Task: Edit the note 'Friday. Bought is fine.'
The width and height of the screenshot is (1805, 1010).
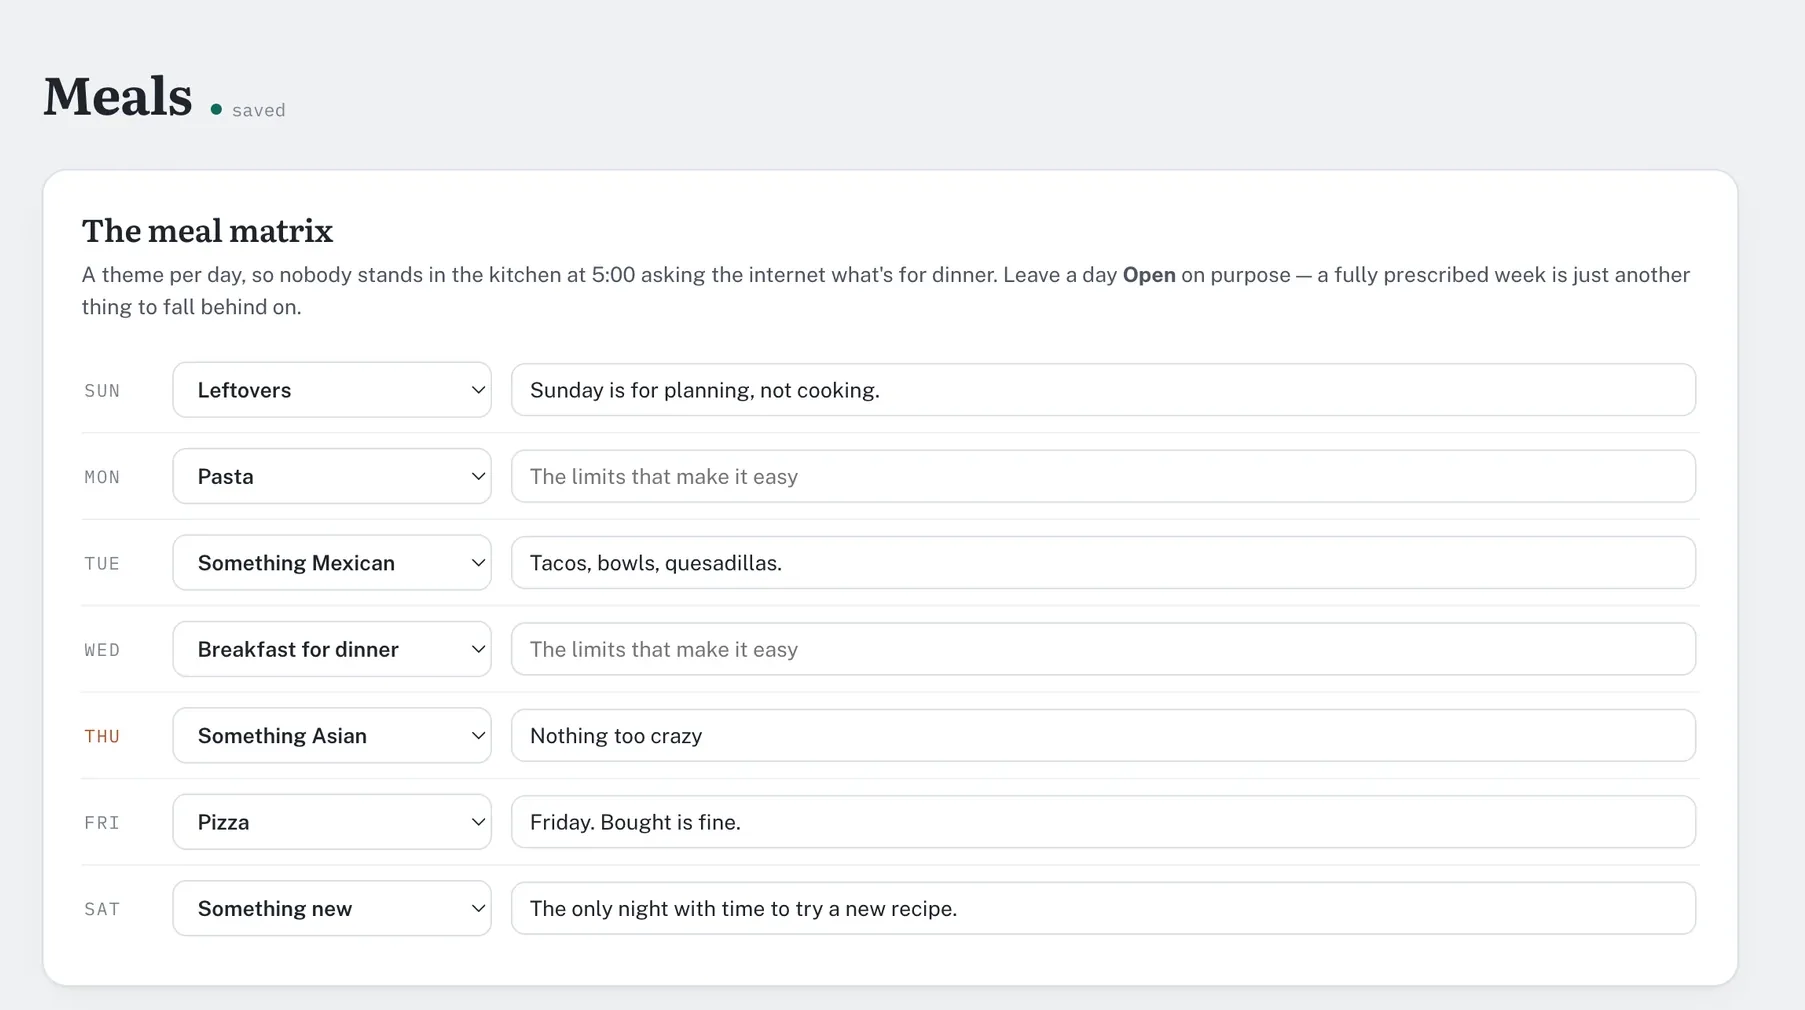Action: [x=1103, y=822]
